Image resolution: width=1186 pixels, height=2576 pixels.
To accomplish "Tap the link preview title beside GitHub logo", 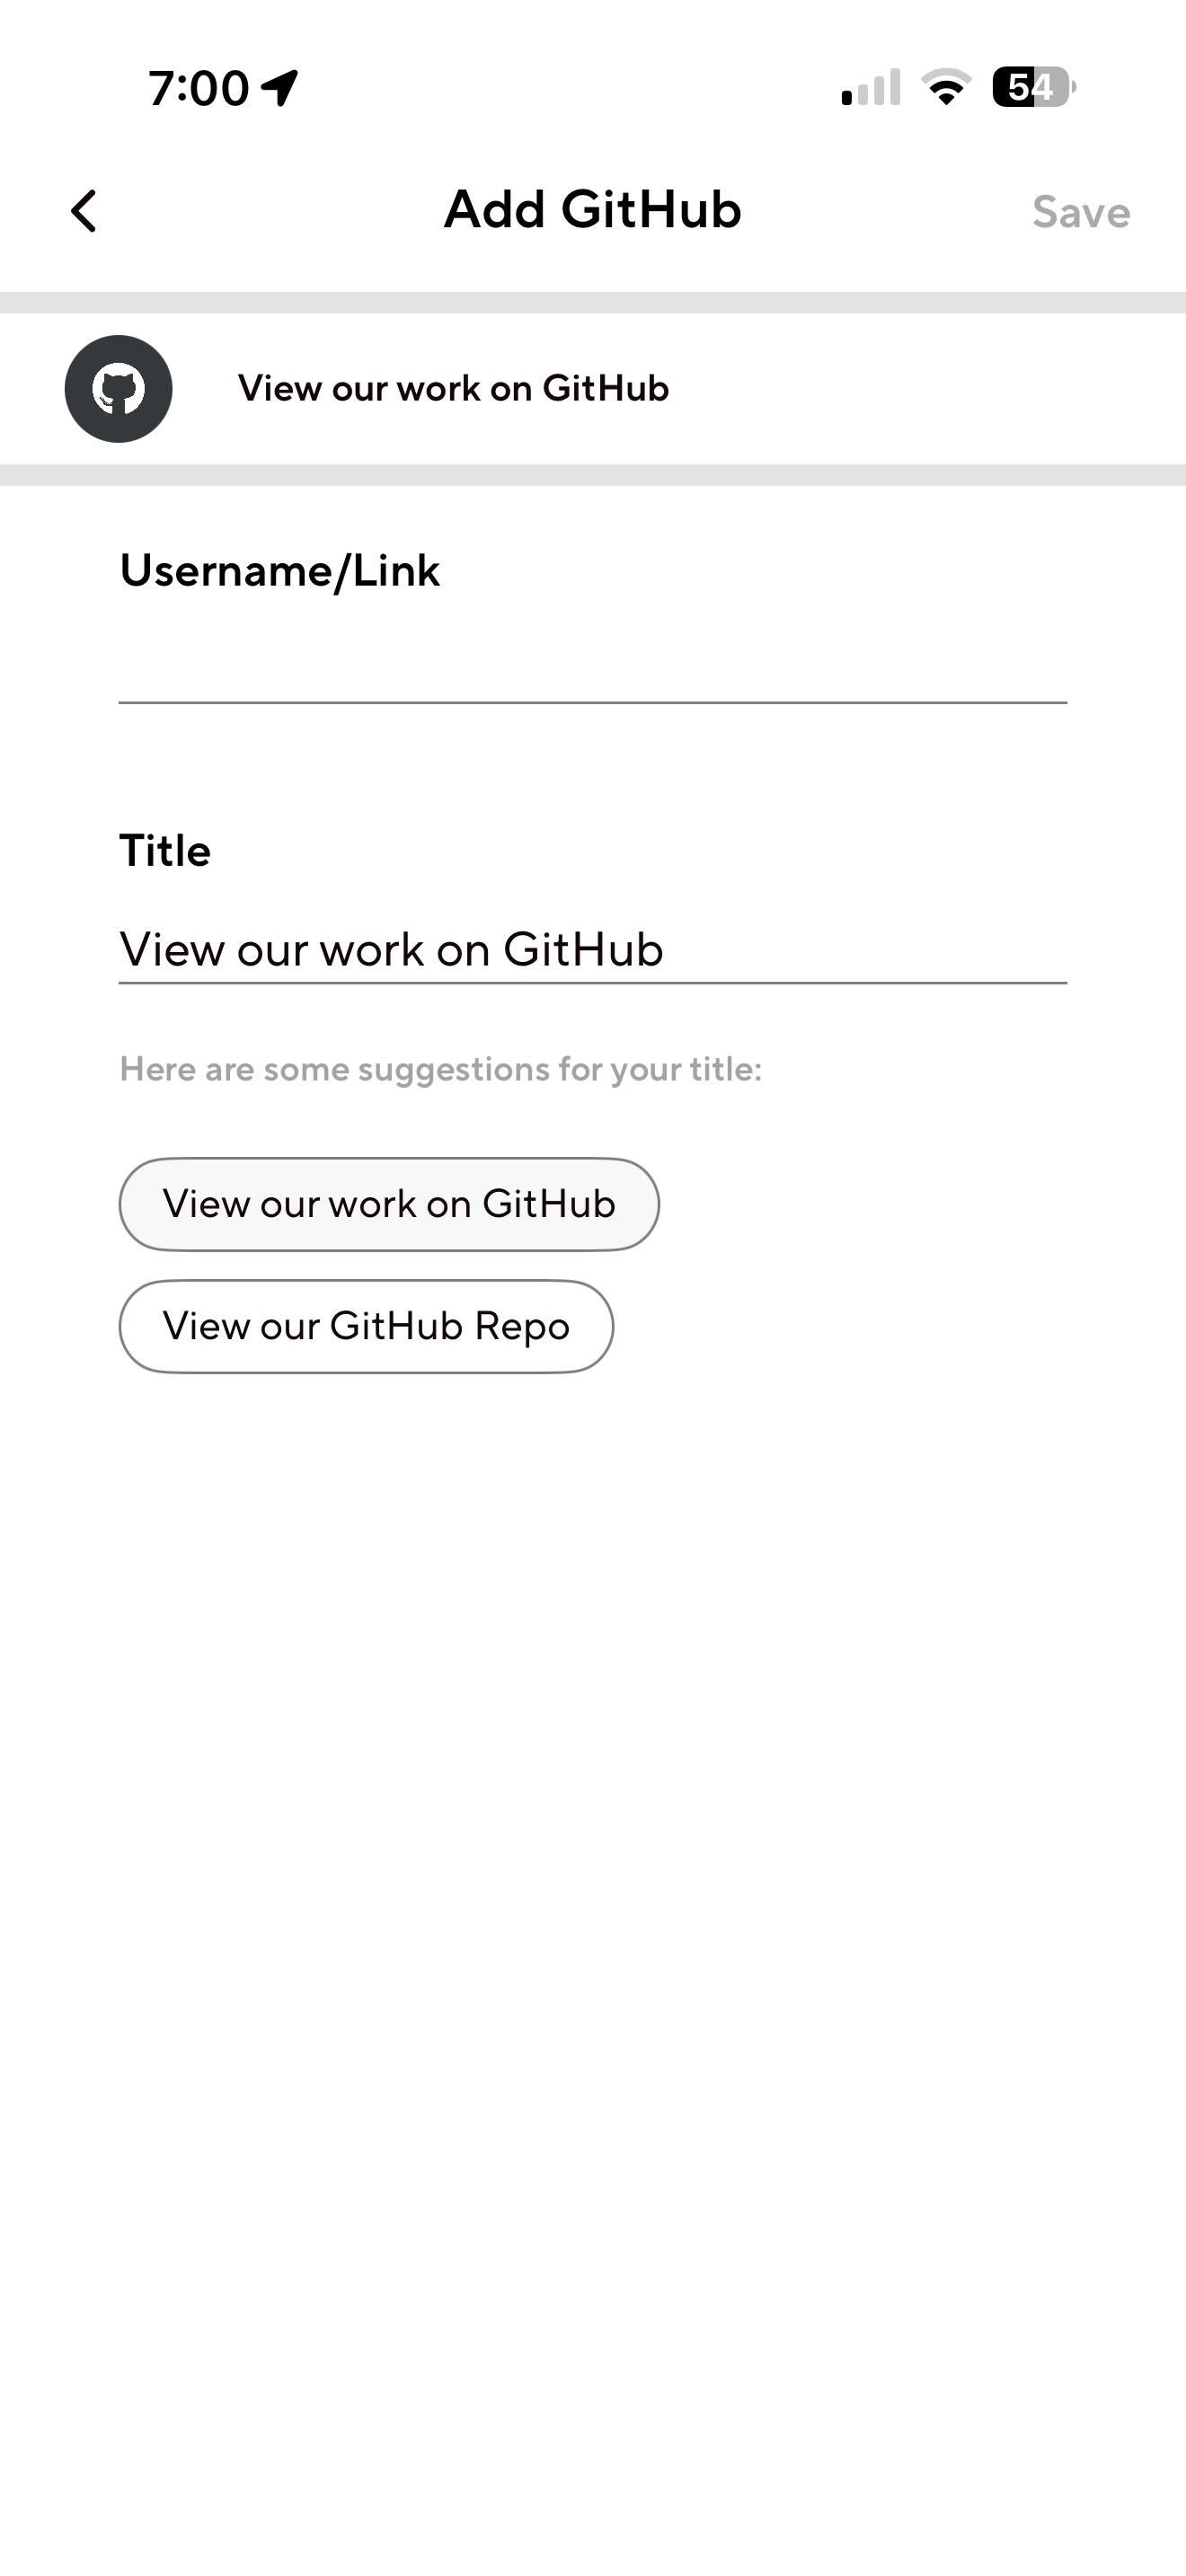I will point(453,388).
